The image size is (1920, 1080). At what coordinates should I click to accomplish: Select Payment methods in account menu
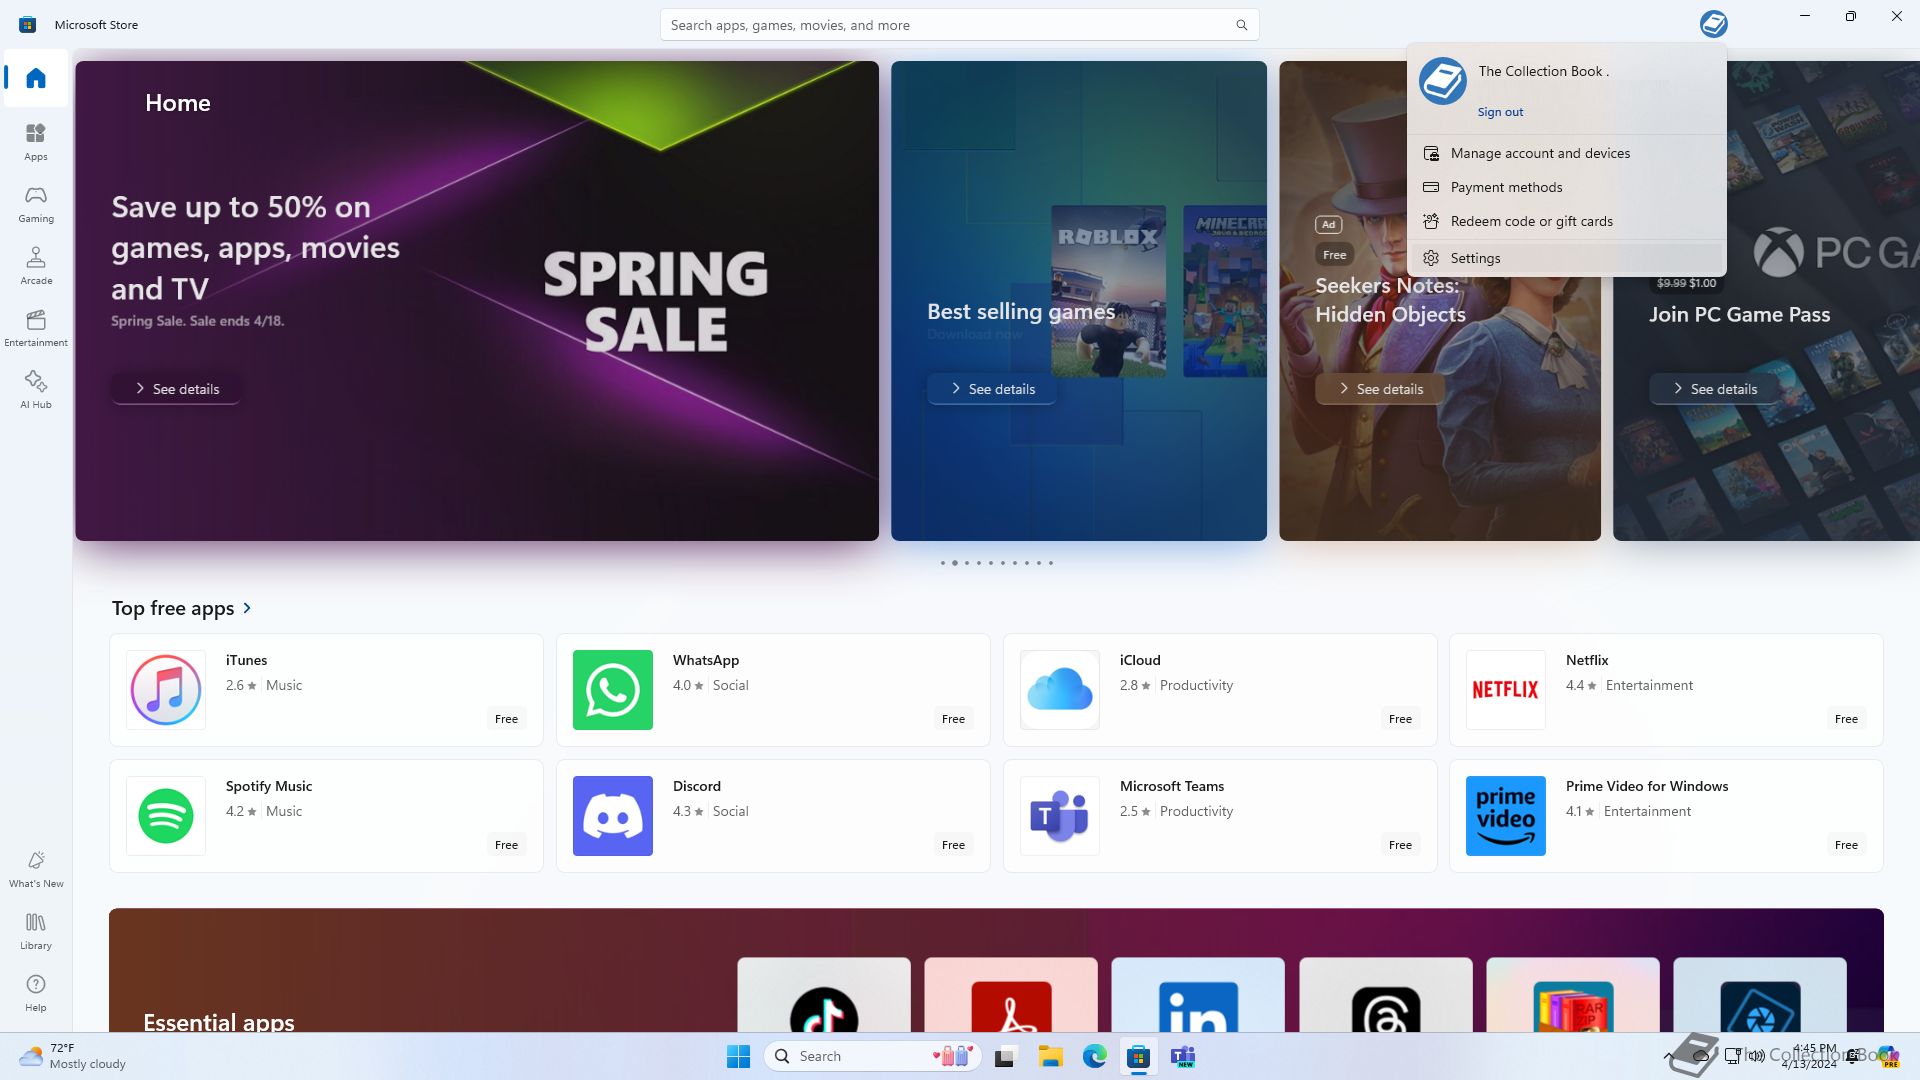pos(1566,187)
